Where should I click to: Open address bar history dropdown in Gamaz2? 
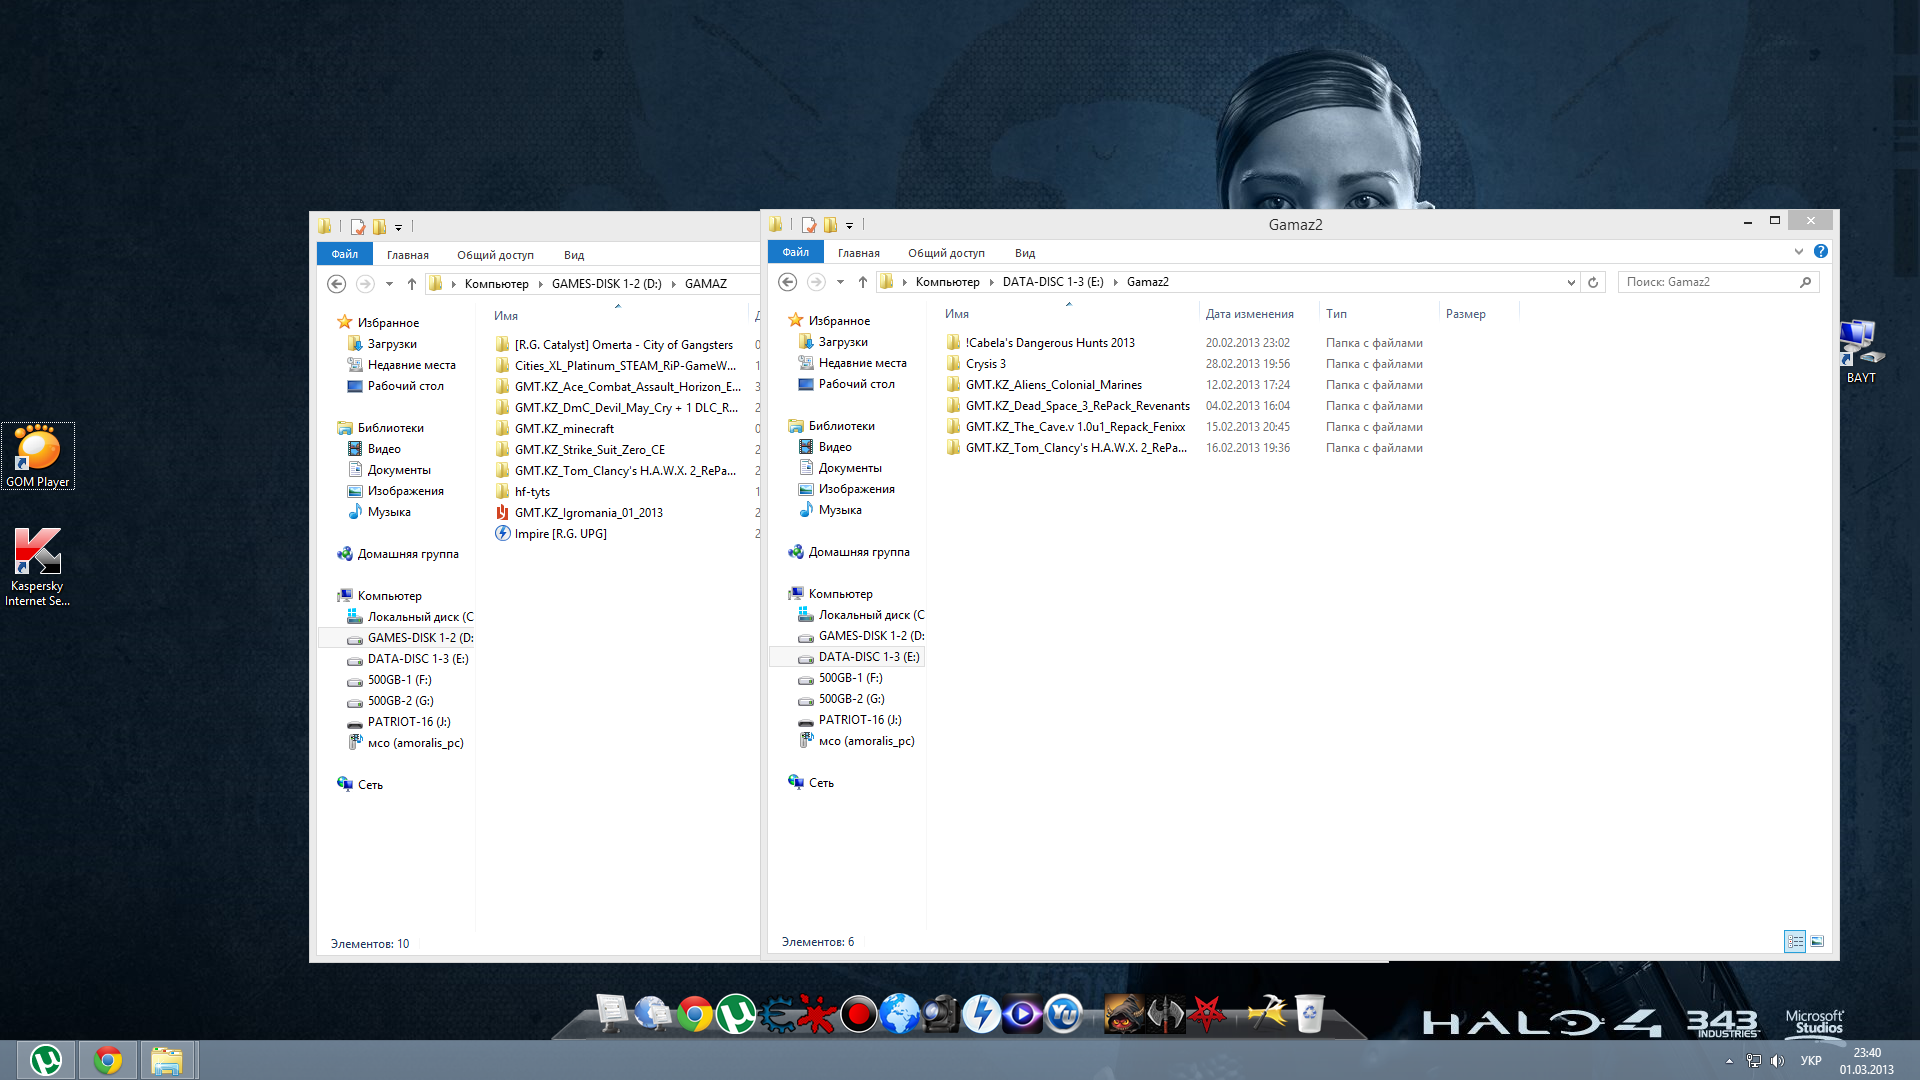[x=1571, y=283]
